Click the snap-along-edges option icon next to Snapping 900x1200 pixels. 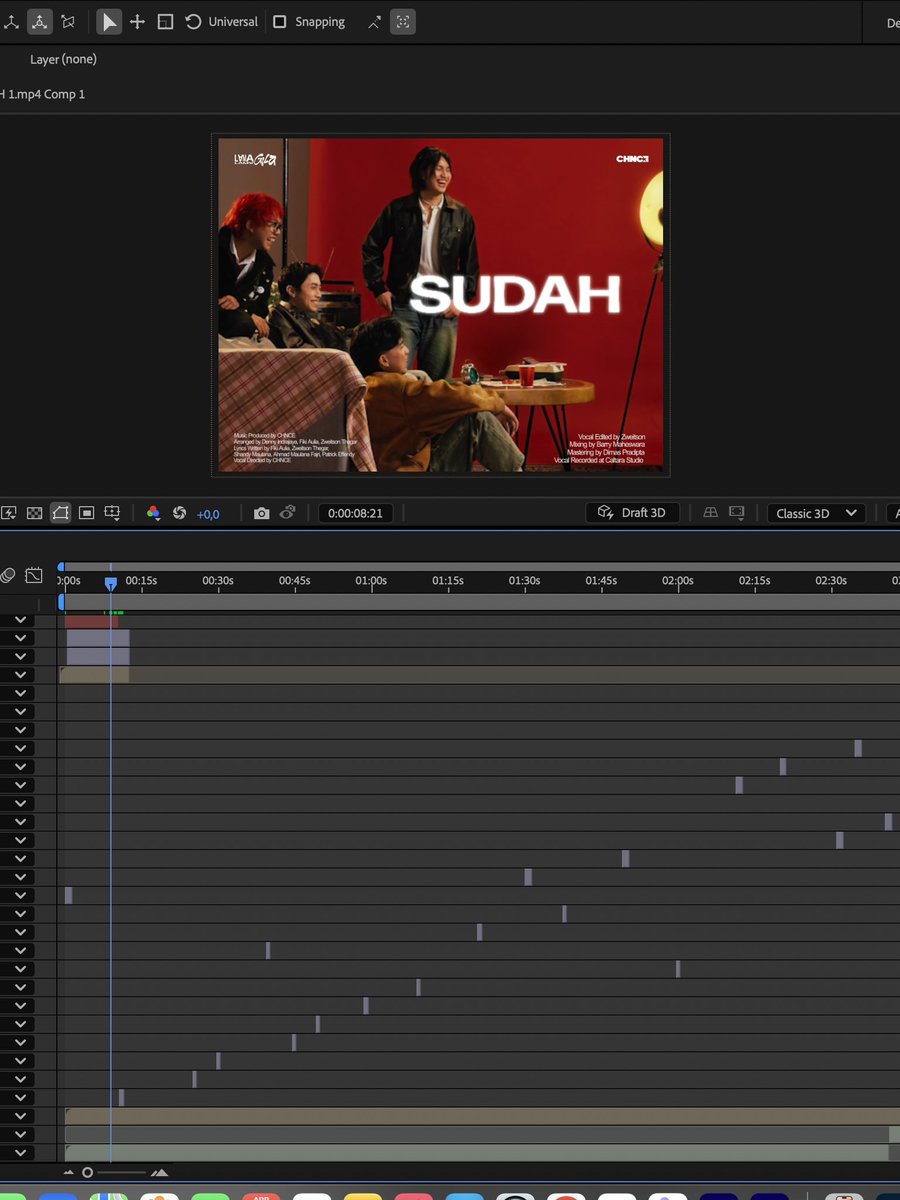tap(374, 22)
